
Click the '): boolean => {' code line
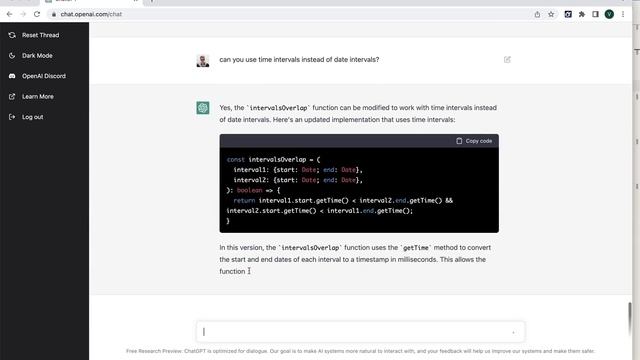click(253, 190)
